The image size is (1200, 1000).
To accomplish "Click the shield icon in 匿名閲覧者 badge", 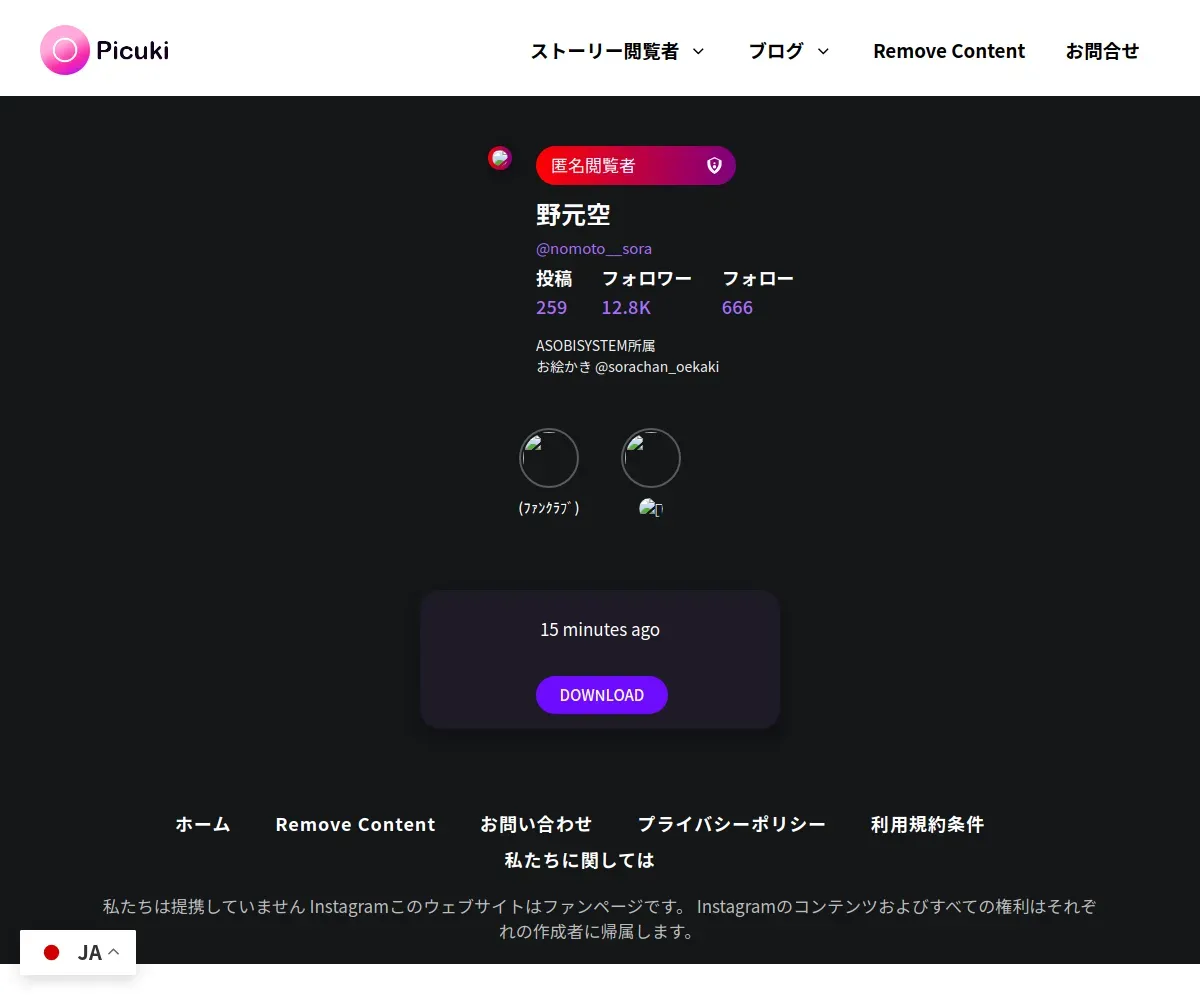I will pos(714,165).
